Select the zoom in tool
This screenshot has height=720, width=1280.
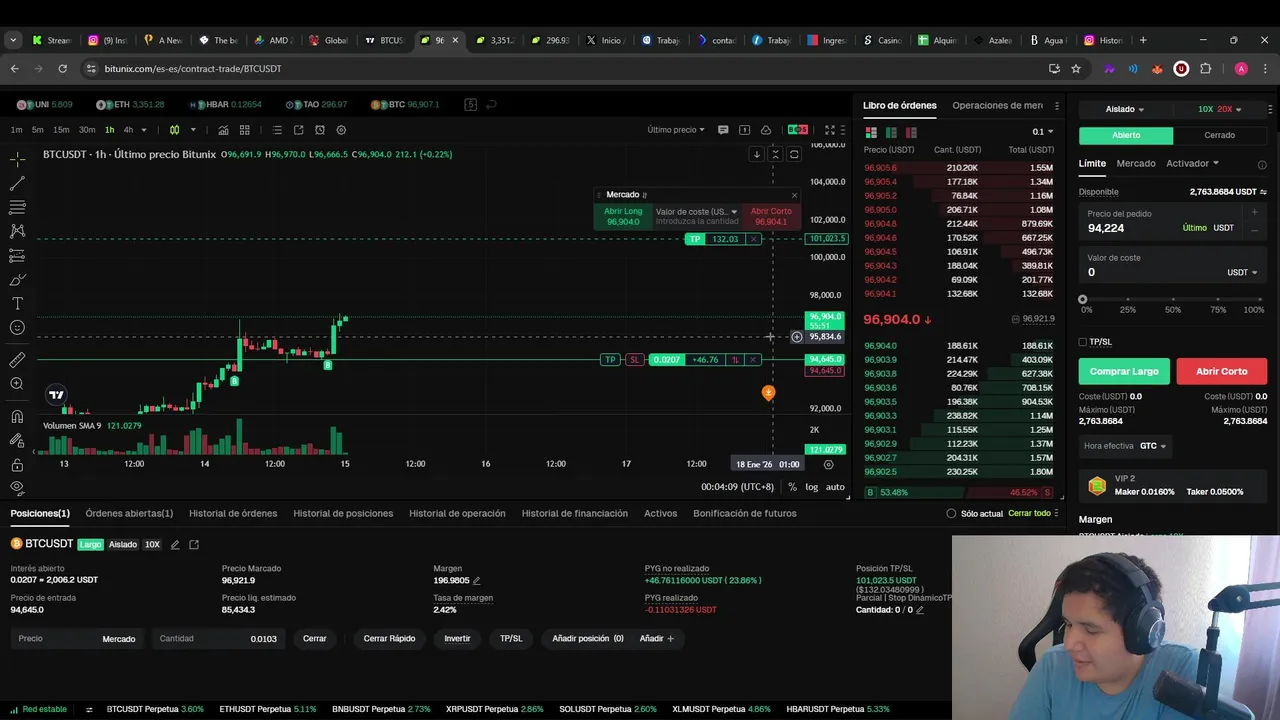click(x=17, y=384)
